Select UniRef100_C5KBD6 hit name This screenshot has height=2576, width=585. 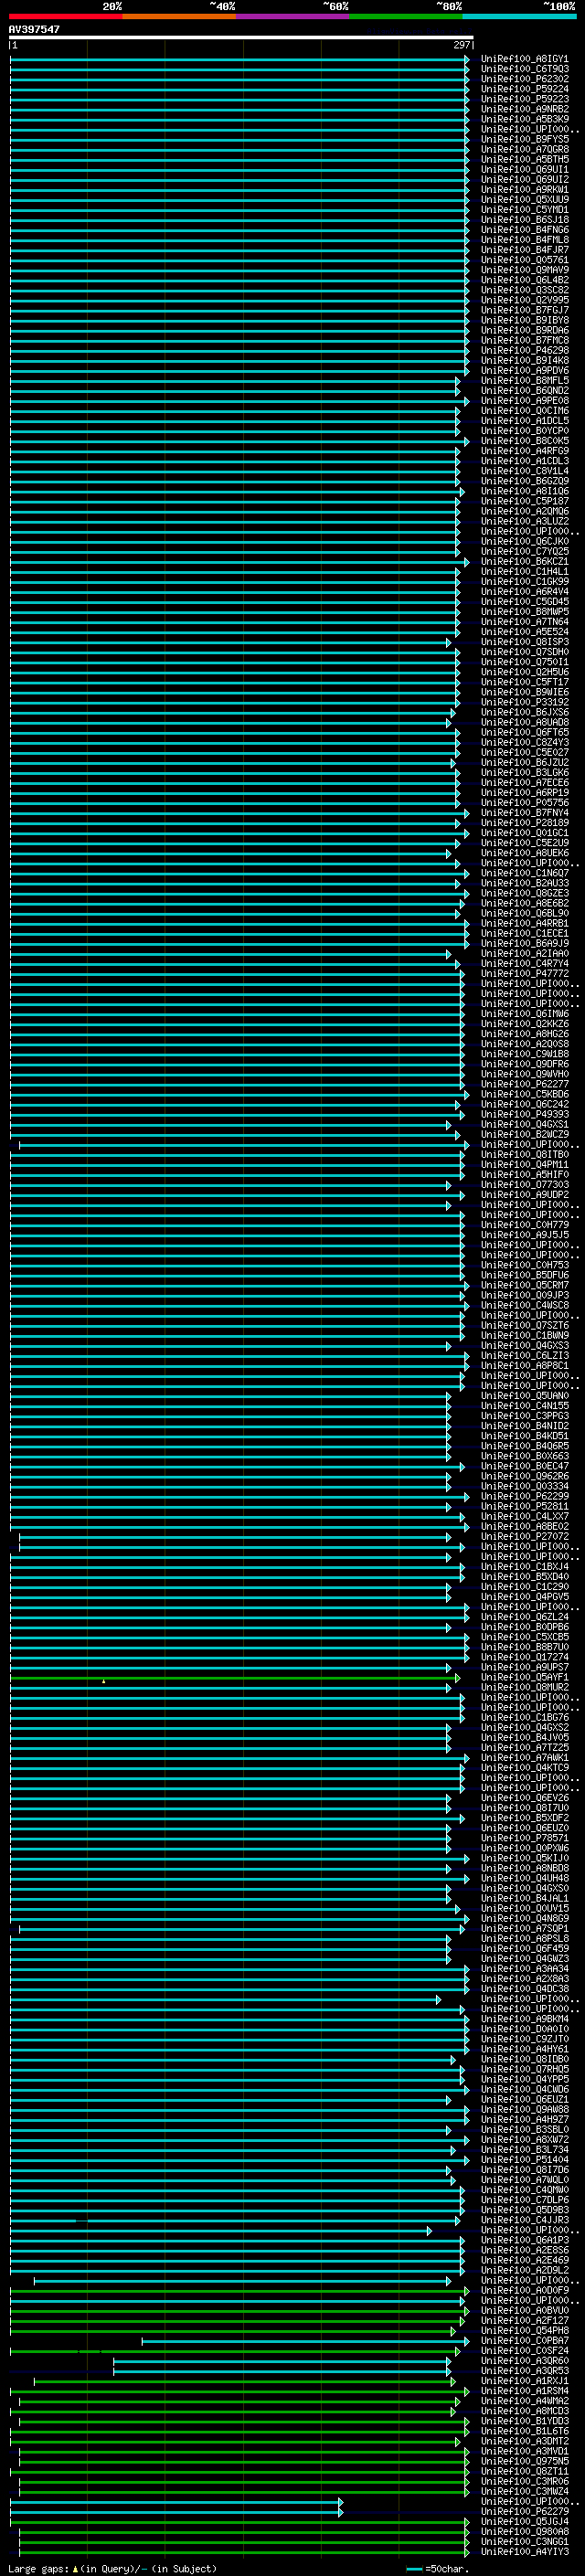pos(524,1094)
